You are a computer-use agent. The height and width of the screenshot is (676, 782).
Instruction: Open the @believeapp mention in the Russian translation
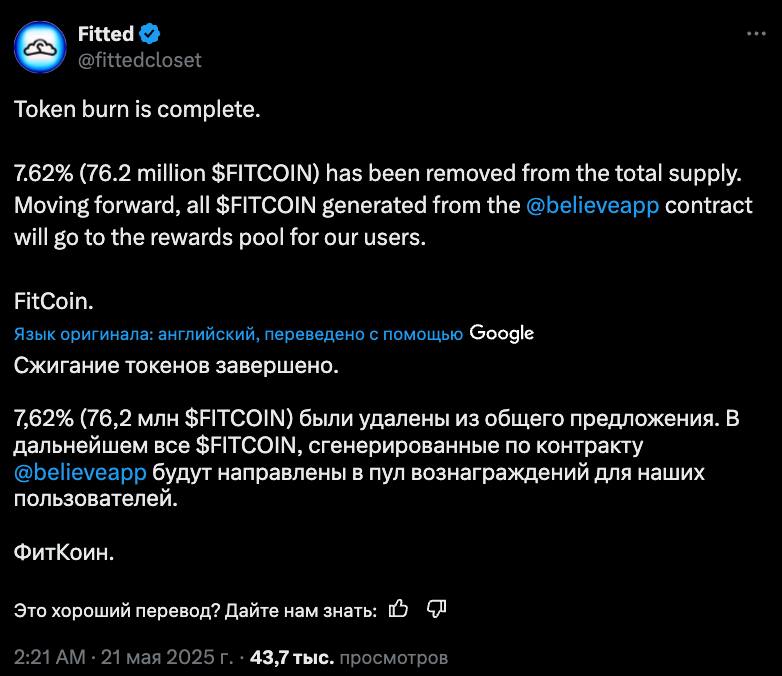tap(80, 472)
